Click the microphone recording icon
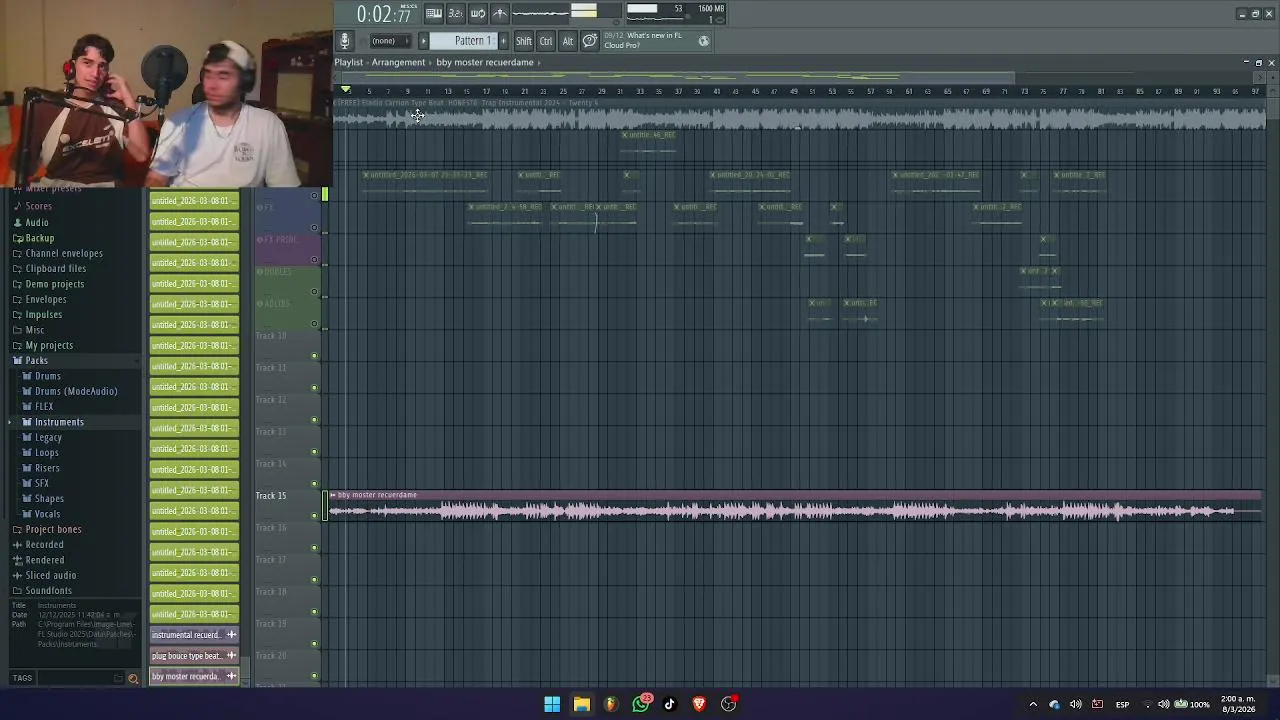Screen dimensions: 1280x720 tap(344, 41)
